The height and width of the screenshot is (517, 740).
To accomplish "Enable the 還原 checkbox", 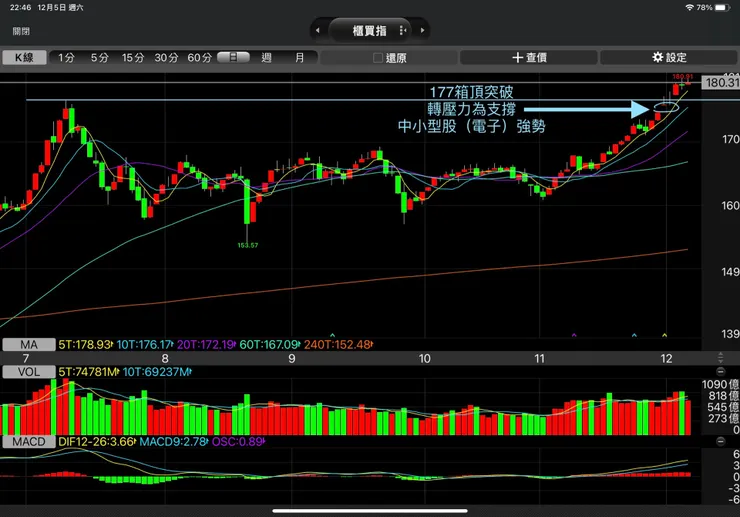I will click(378, 58).
